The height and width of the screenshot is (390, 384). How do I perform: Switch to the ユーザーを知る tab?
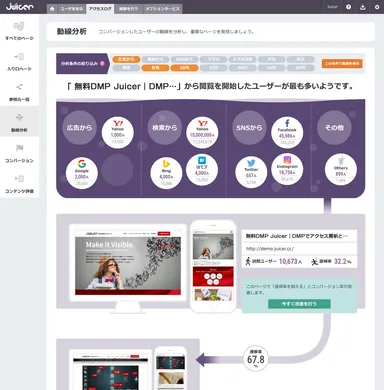(72, 9)
